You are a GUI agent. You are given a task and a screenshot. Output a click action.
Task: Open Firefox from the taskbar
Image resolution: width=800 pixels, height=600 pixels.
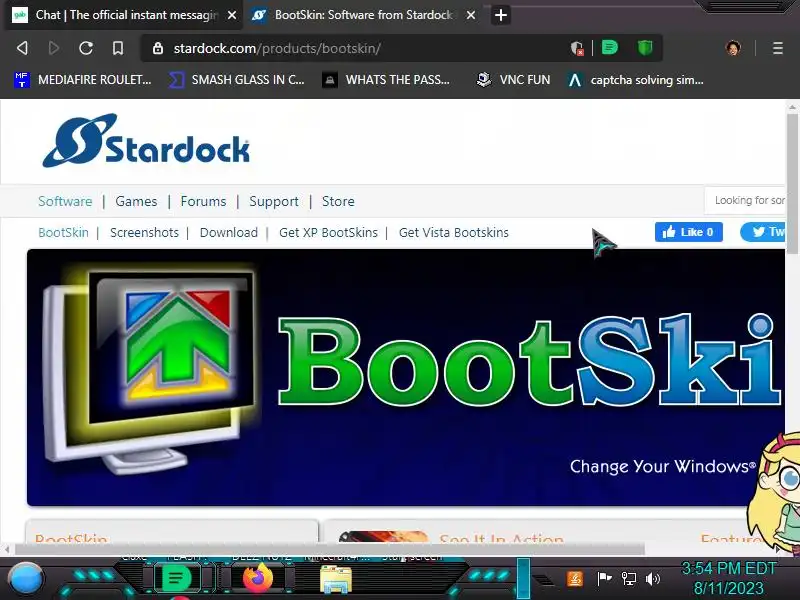pyautogui.click(x=258, y=579)
